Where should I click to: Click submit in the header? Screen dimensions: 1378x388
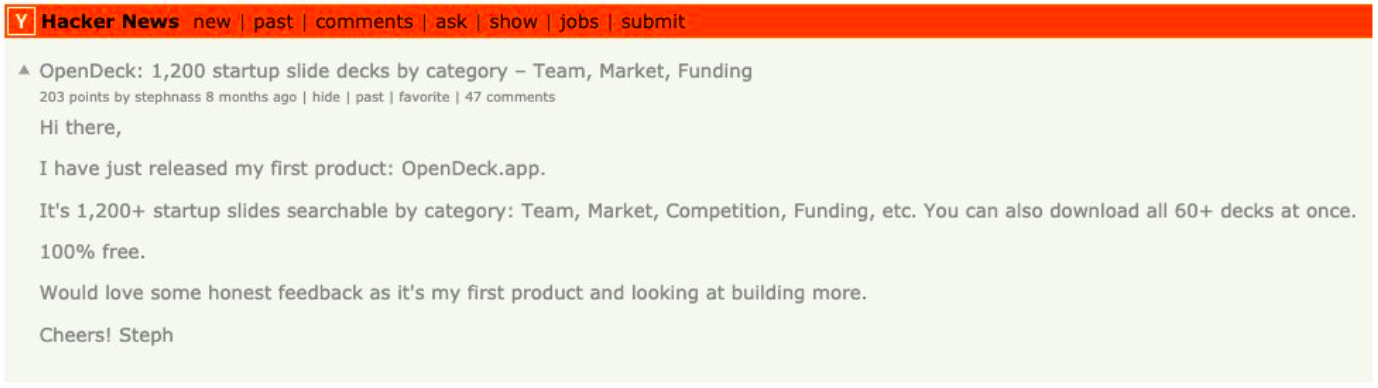653,21
